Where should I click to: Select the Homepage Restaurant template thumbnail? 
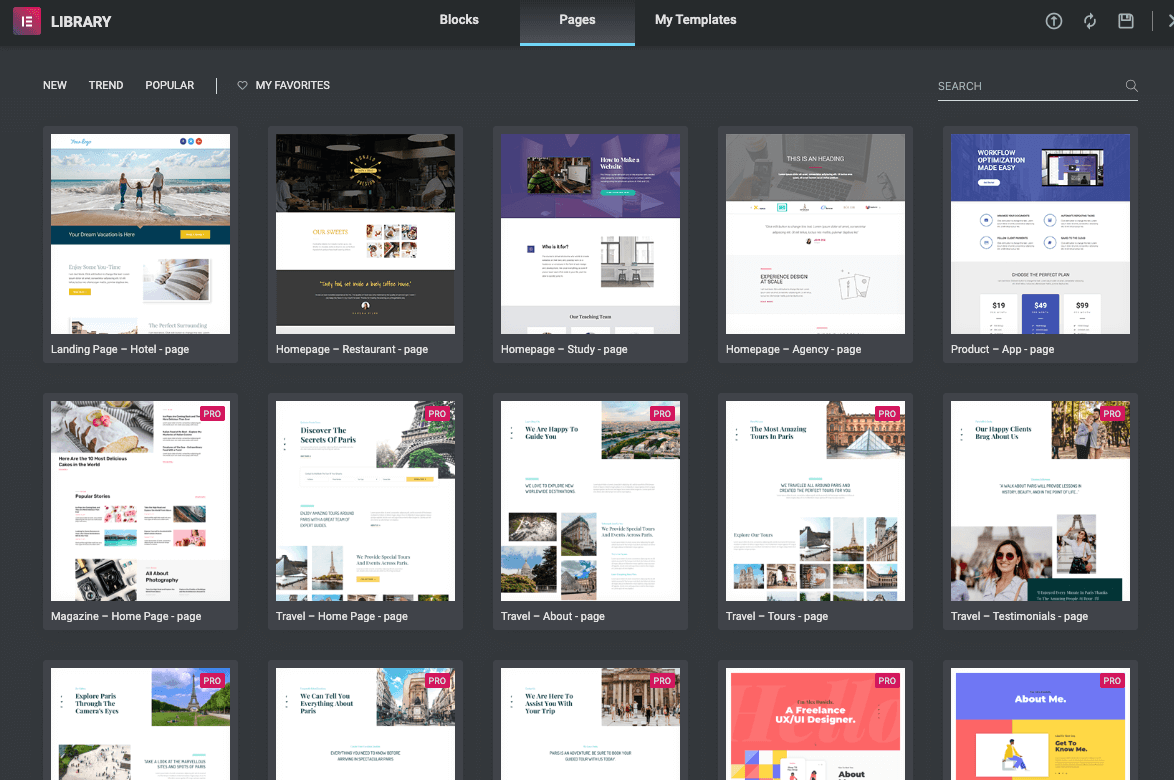click(365, 234)
